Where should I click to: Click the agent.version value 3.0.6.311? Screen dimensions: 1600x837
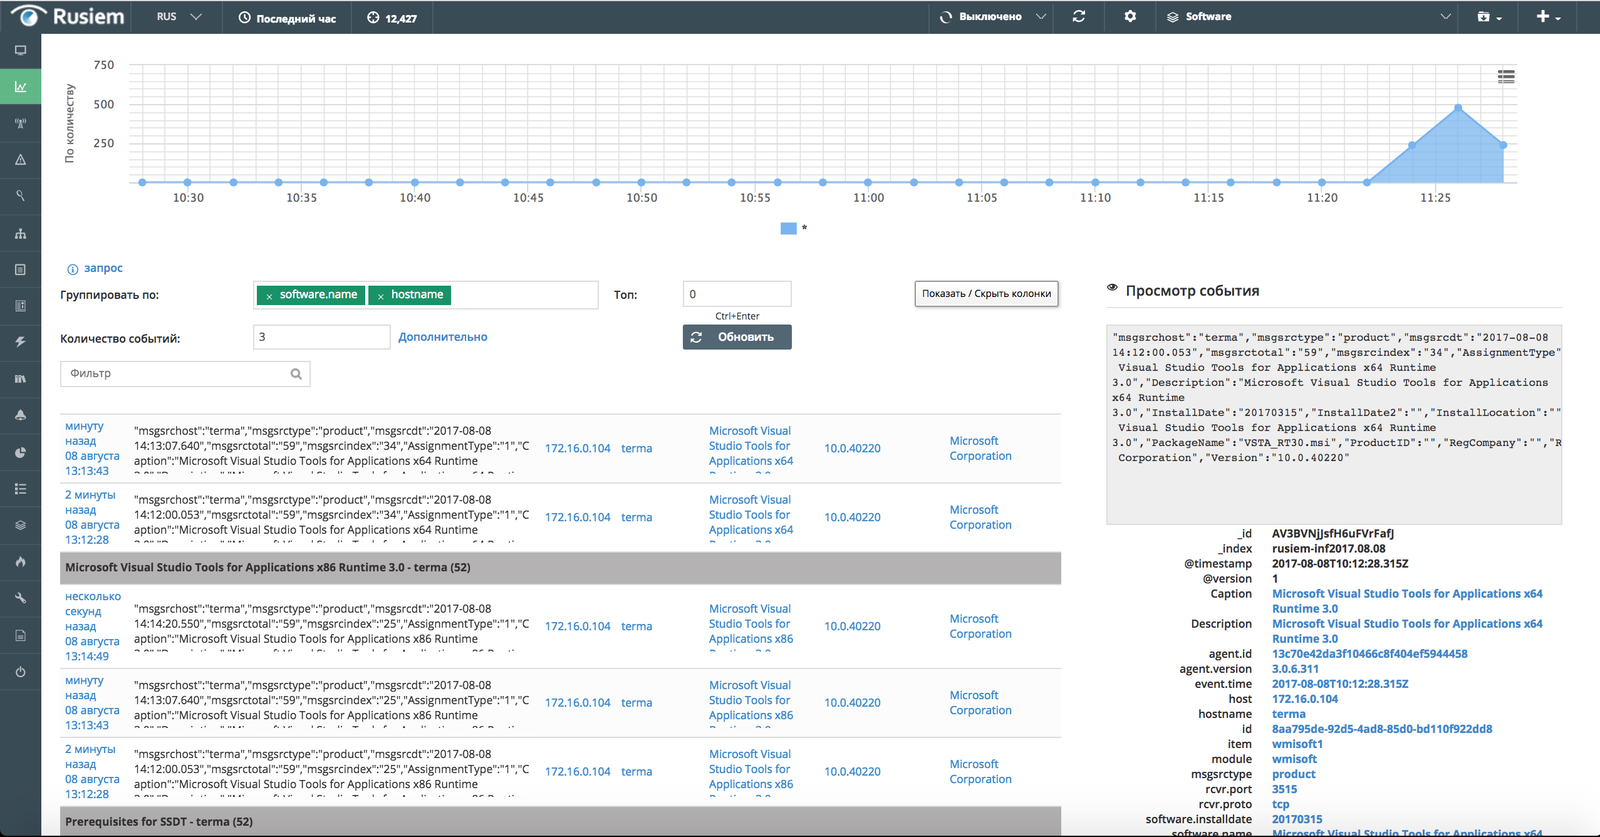click(x=1295, y=669)
